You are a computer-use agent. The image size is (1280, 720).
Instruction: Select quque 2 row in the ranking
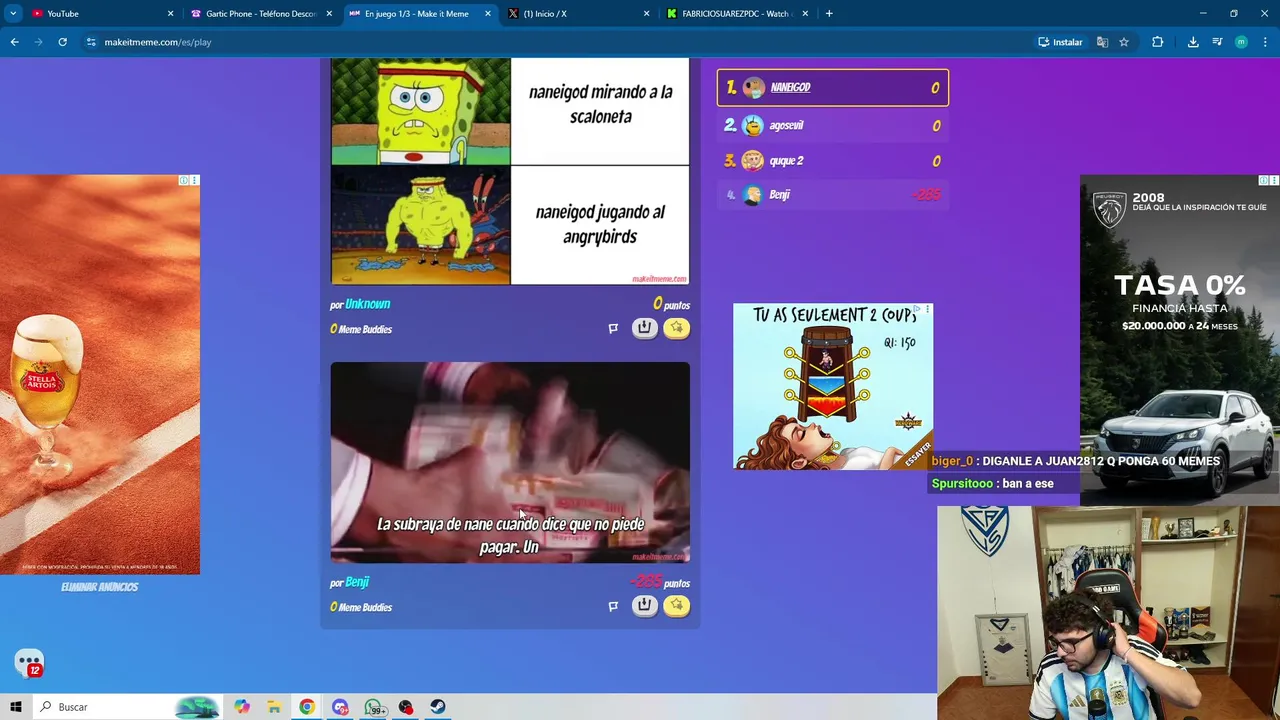point(832,160)
